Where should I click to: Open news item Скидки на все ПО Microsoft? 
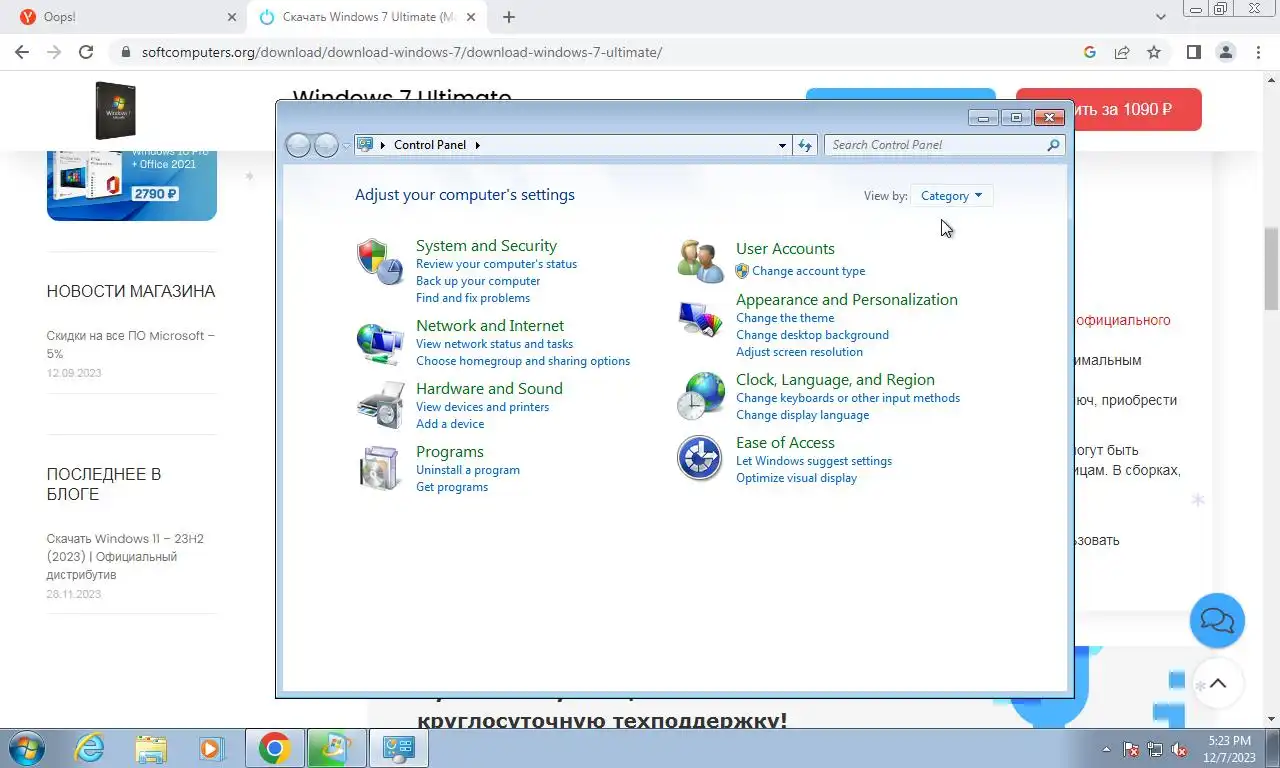(130, 344)
